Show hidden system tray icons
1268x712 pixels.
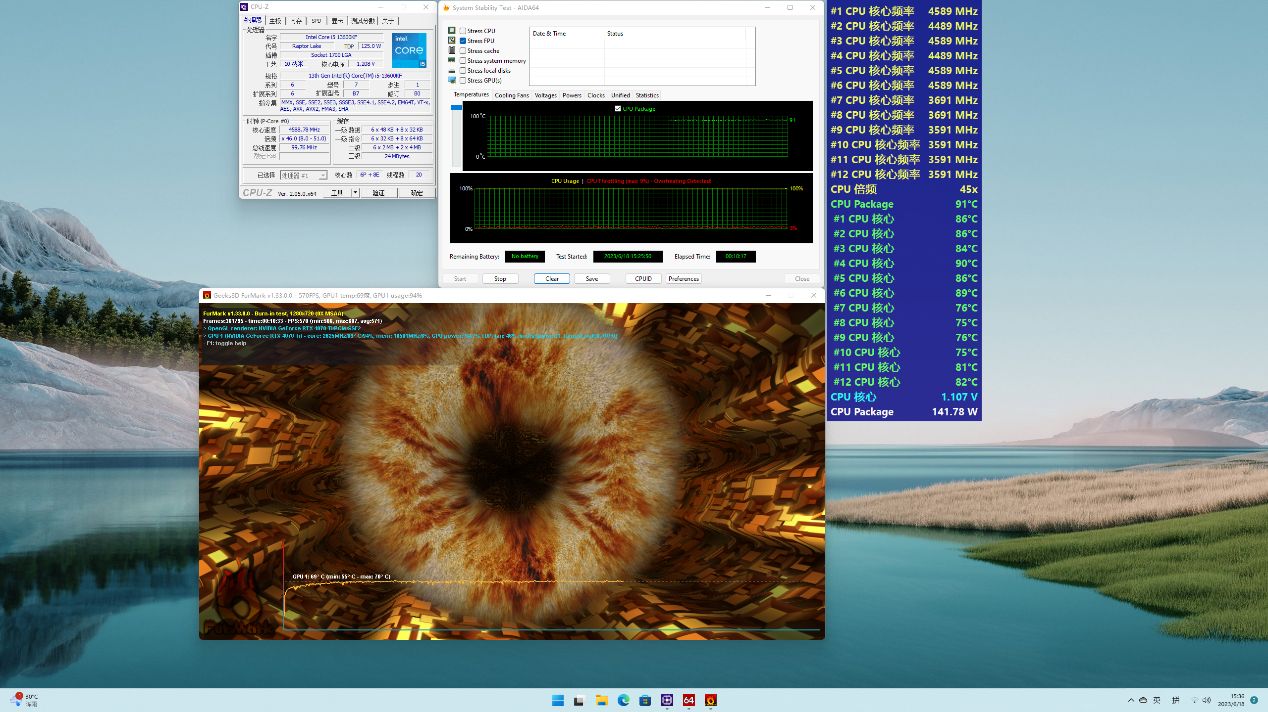pyautogui.click(x=1131, y=700)
